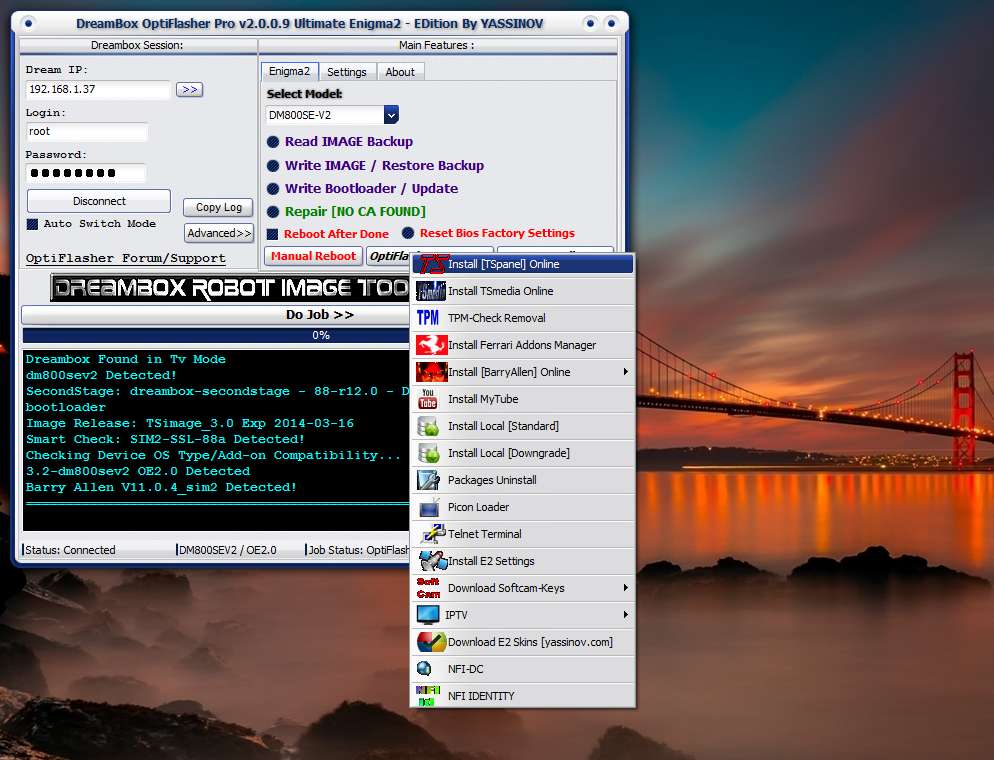
Task: Click the Do Job >> button
Action: coord(216,314)
